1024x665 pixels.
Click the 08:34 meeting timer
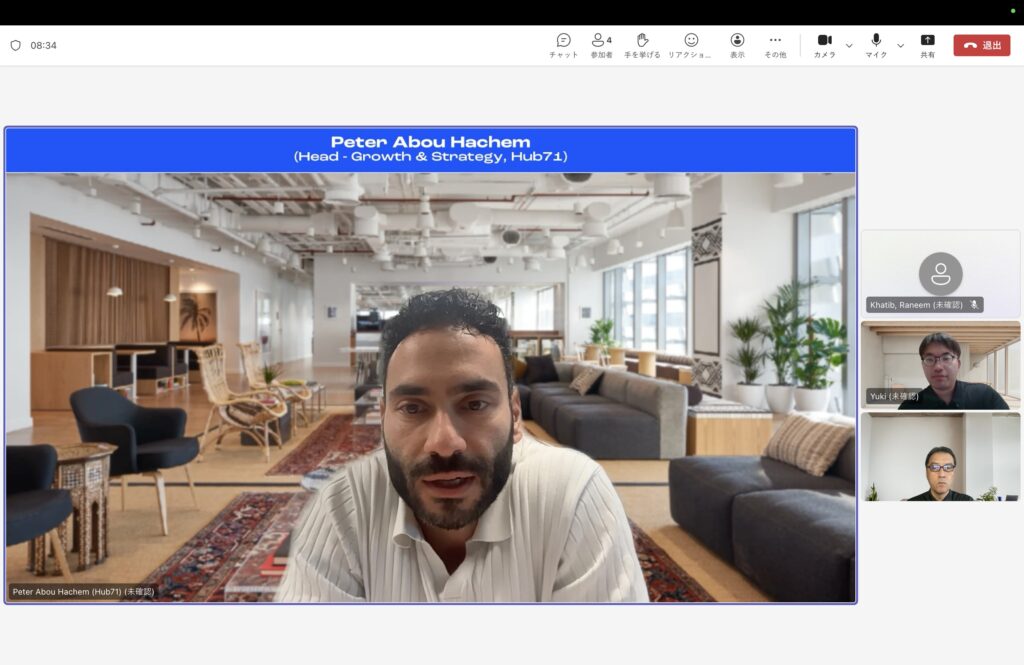coord(43,46)
